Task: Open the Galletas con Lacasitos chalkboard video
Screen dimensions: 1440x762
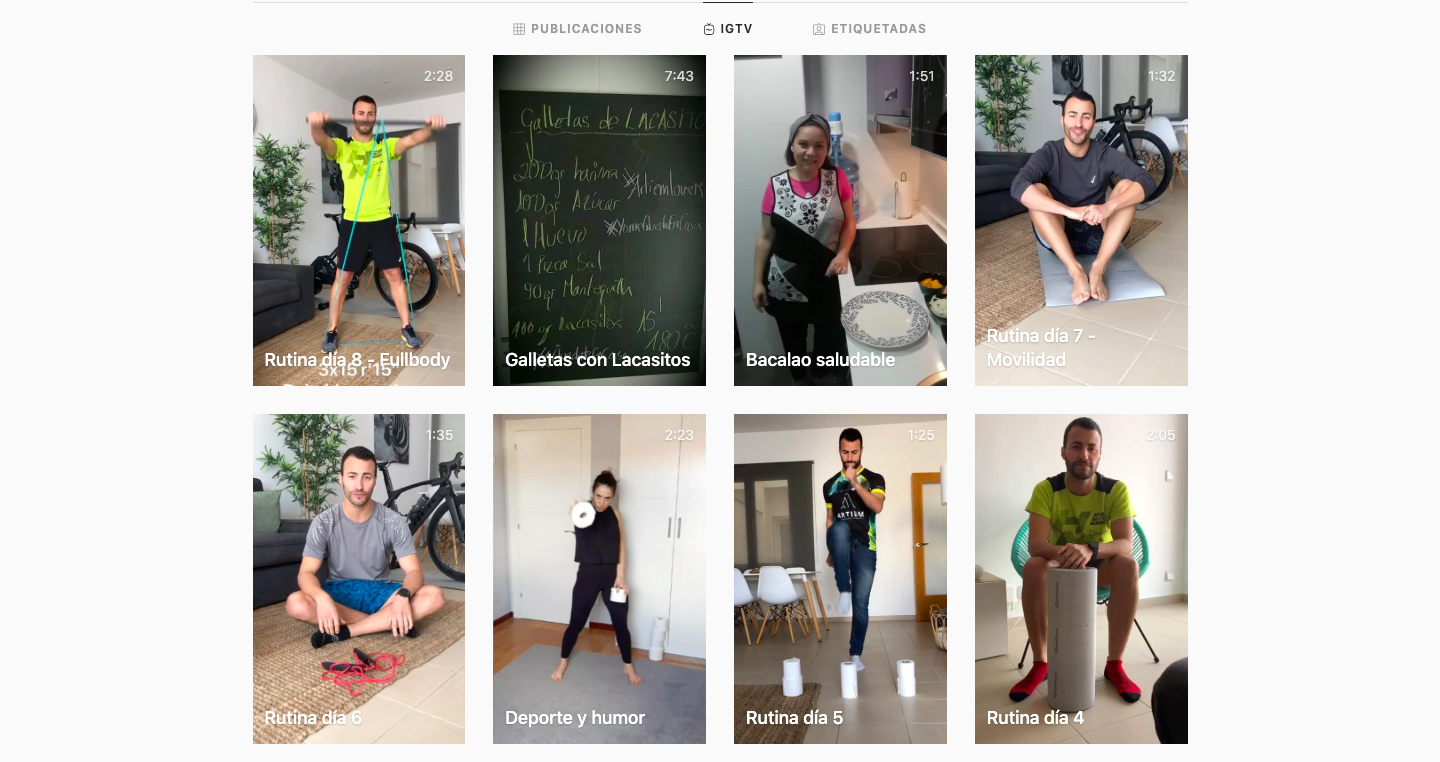Action: pyautogui.click(x=599, y=220)
